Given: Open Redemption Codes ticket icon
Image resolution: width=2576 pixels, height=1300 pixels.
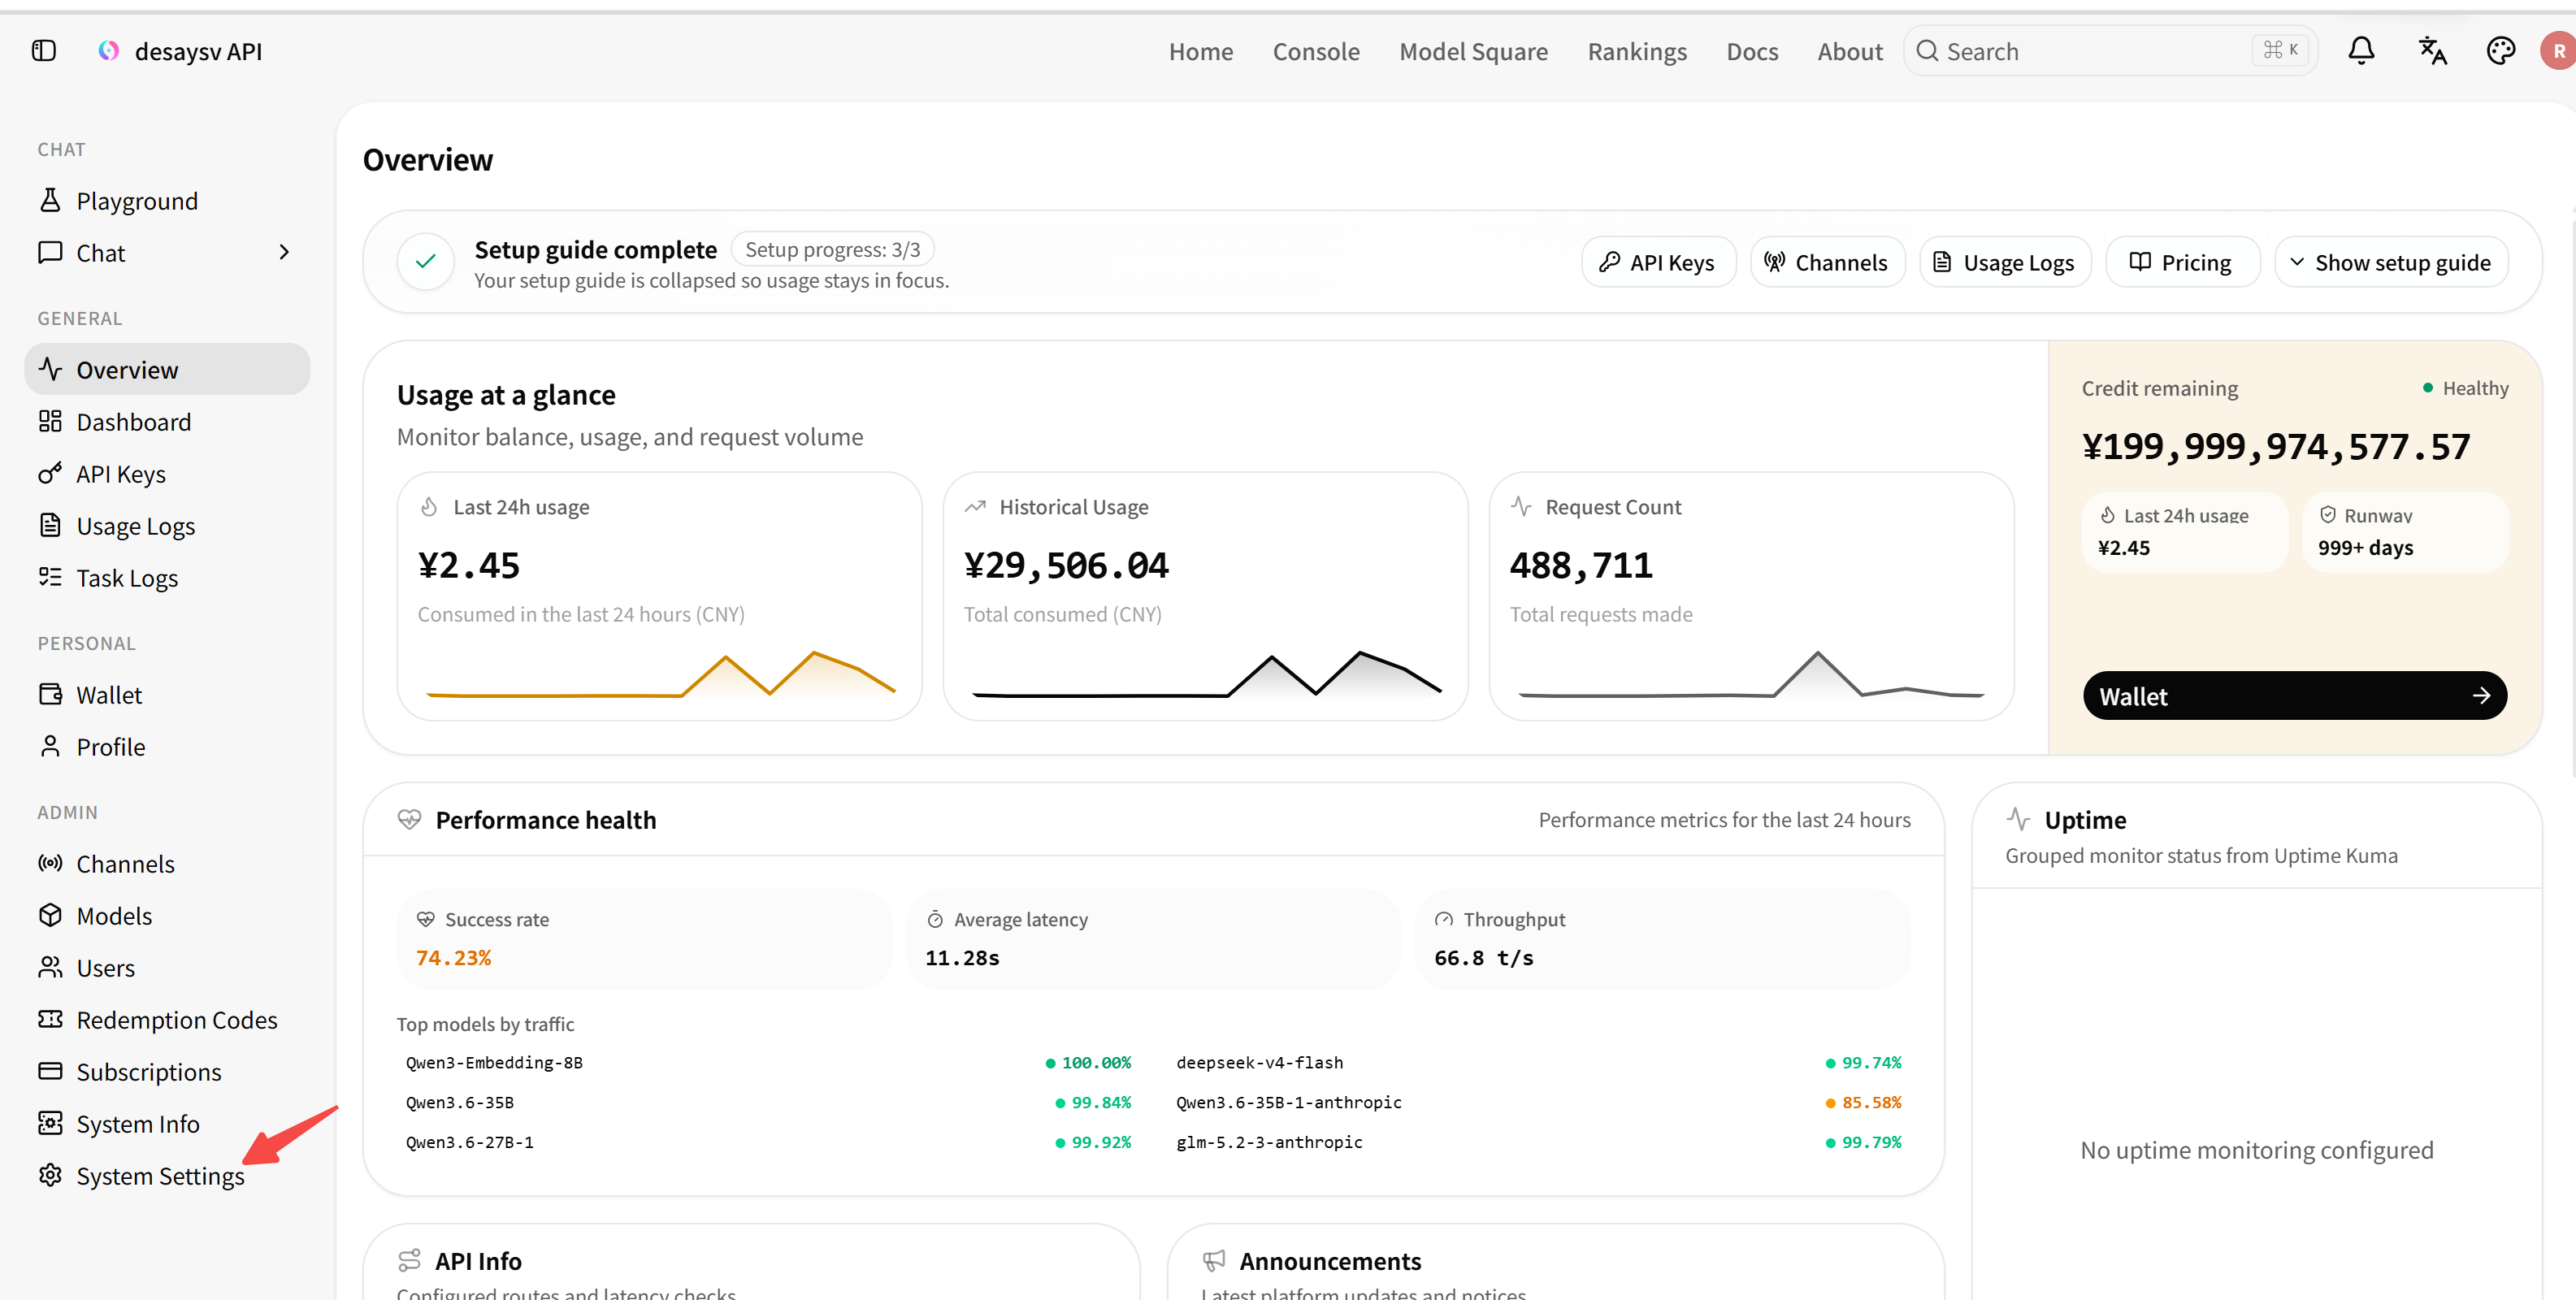Looking at the screenshot, I should pyautogui.click(x=50, y=1020).
